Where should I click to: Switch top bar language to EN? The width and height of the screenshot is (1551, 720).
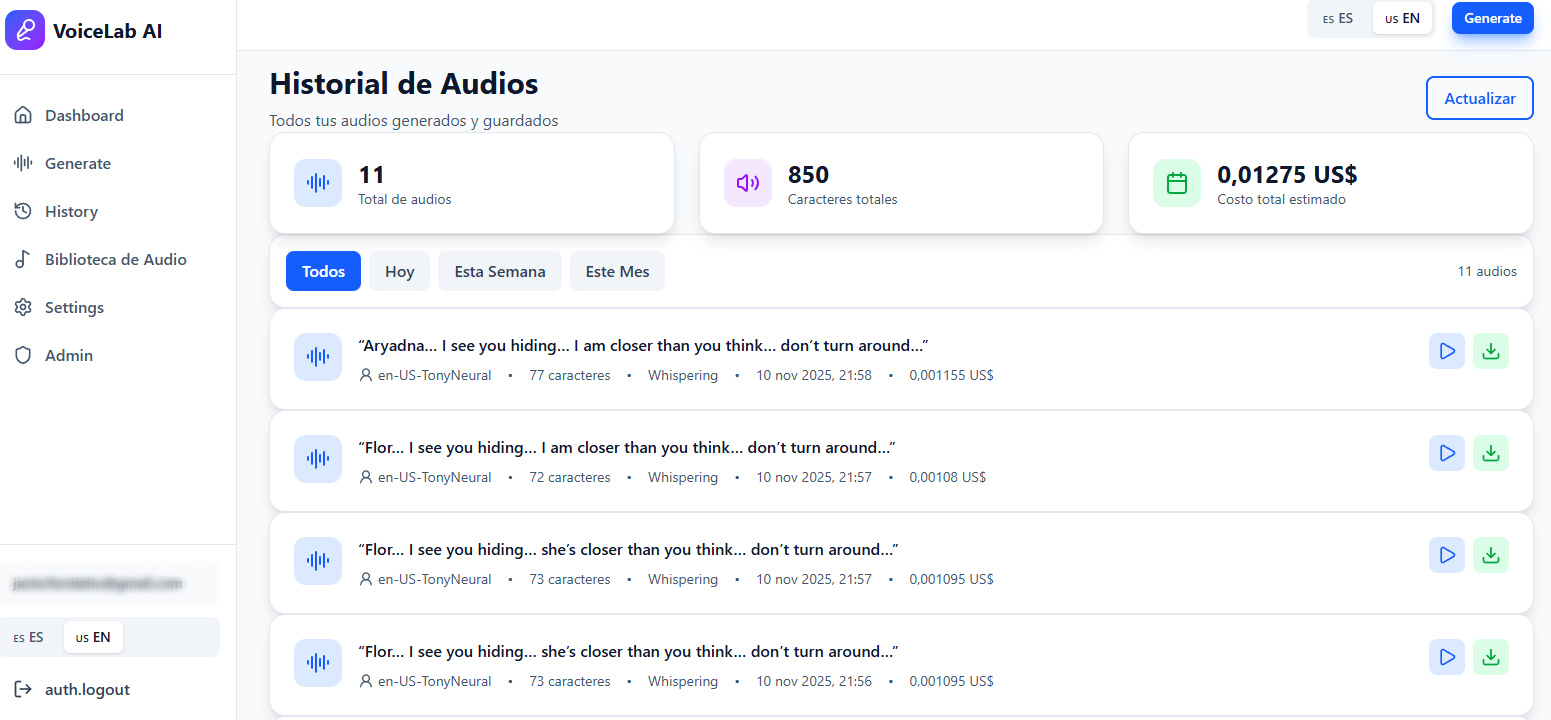(1402, 17)
